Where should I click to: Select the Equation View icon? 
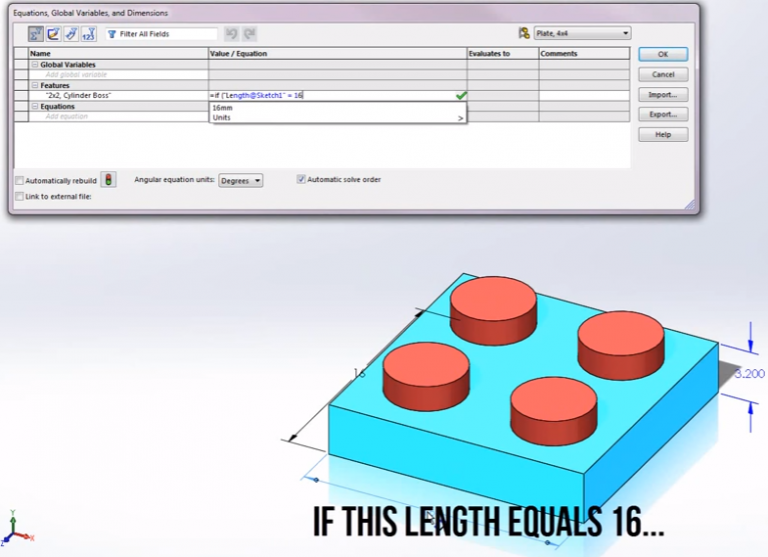[x=36, y=34]
